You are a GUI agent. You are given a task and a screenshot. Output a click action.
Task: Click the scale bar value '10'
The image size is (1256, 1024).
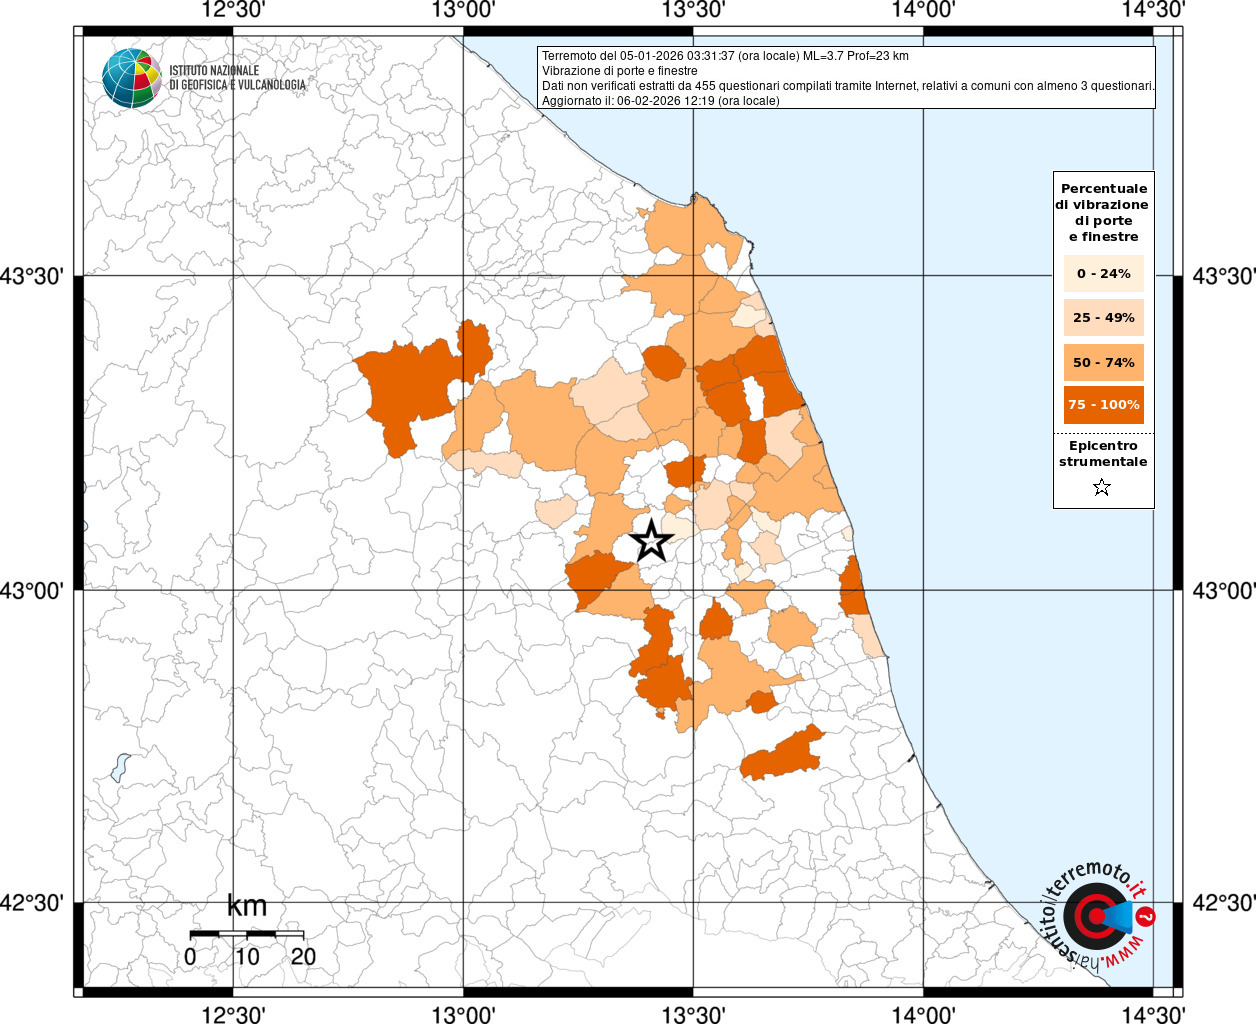tap(247, 956)
